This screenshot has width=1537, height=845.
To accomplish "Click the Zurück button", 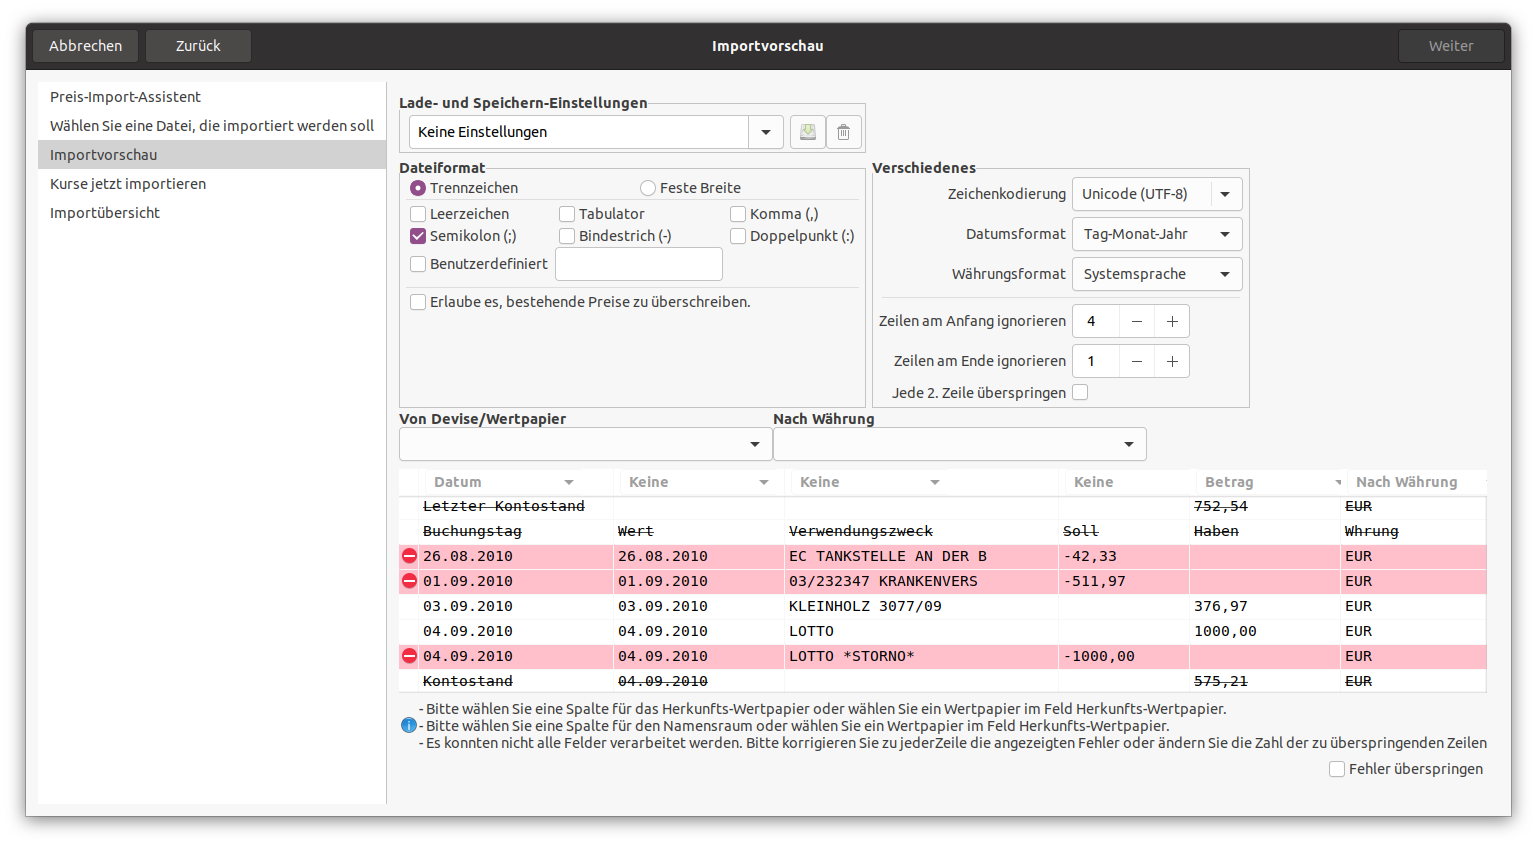I will 198,46.
